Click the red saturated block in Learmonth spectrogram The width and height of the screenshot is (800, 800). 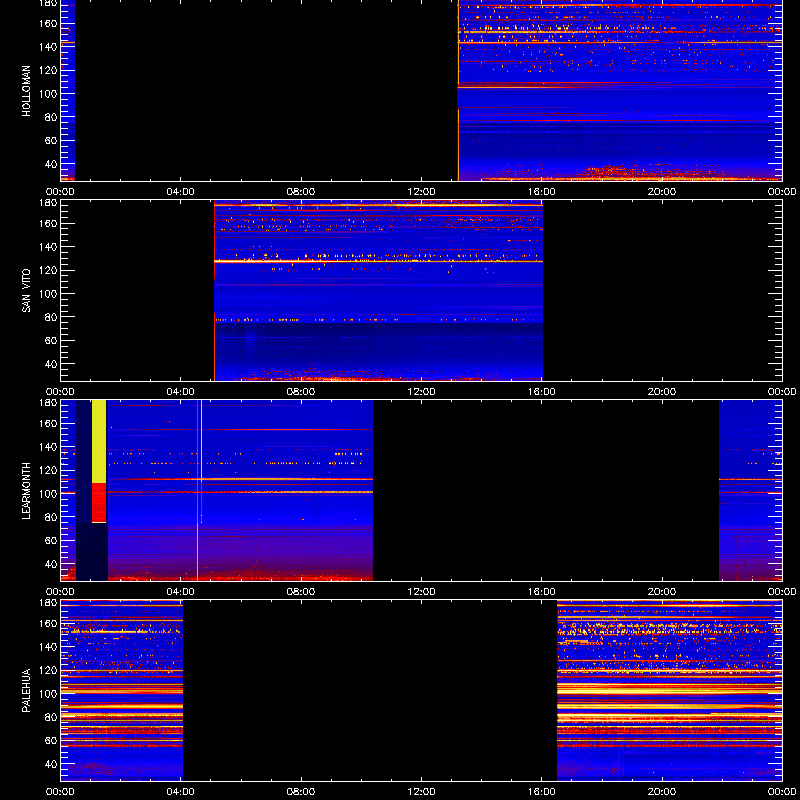pos(99,503)
